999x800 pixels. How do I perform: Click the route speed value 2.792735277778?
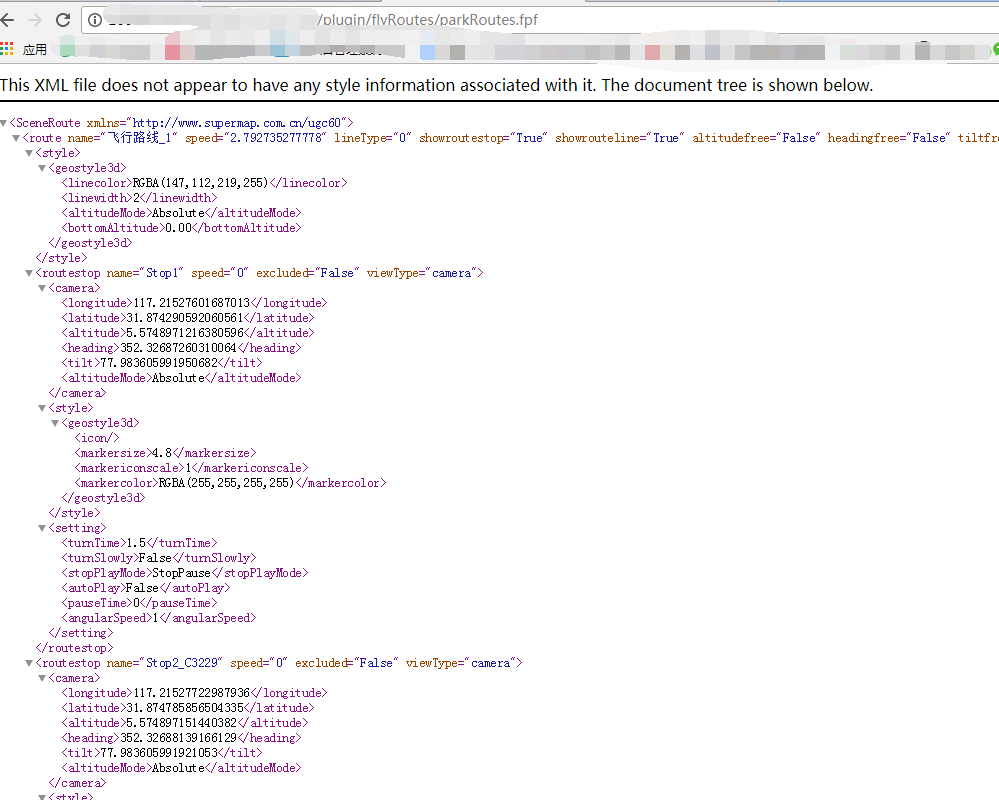point(277,138)
